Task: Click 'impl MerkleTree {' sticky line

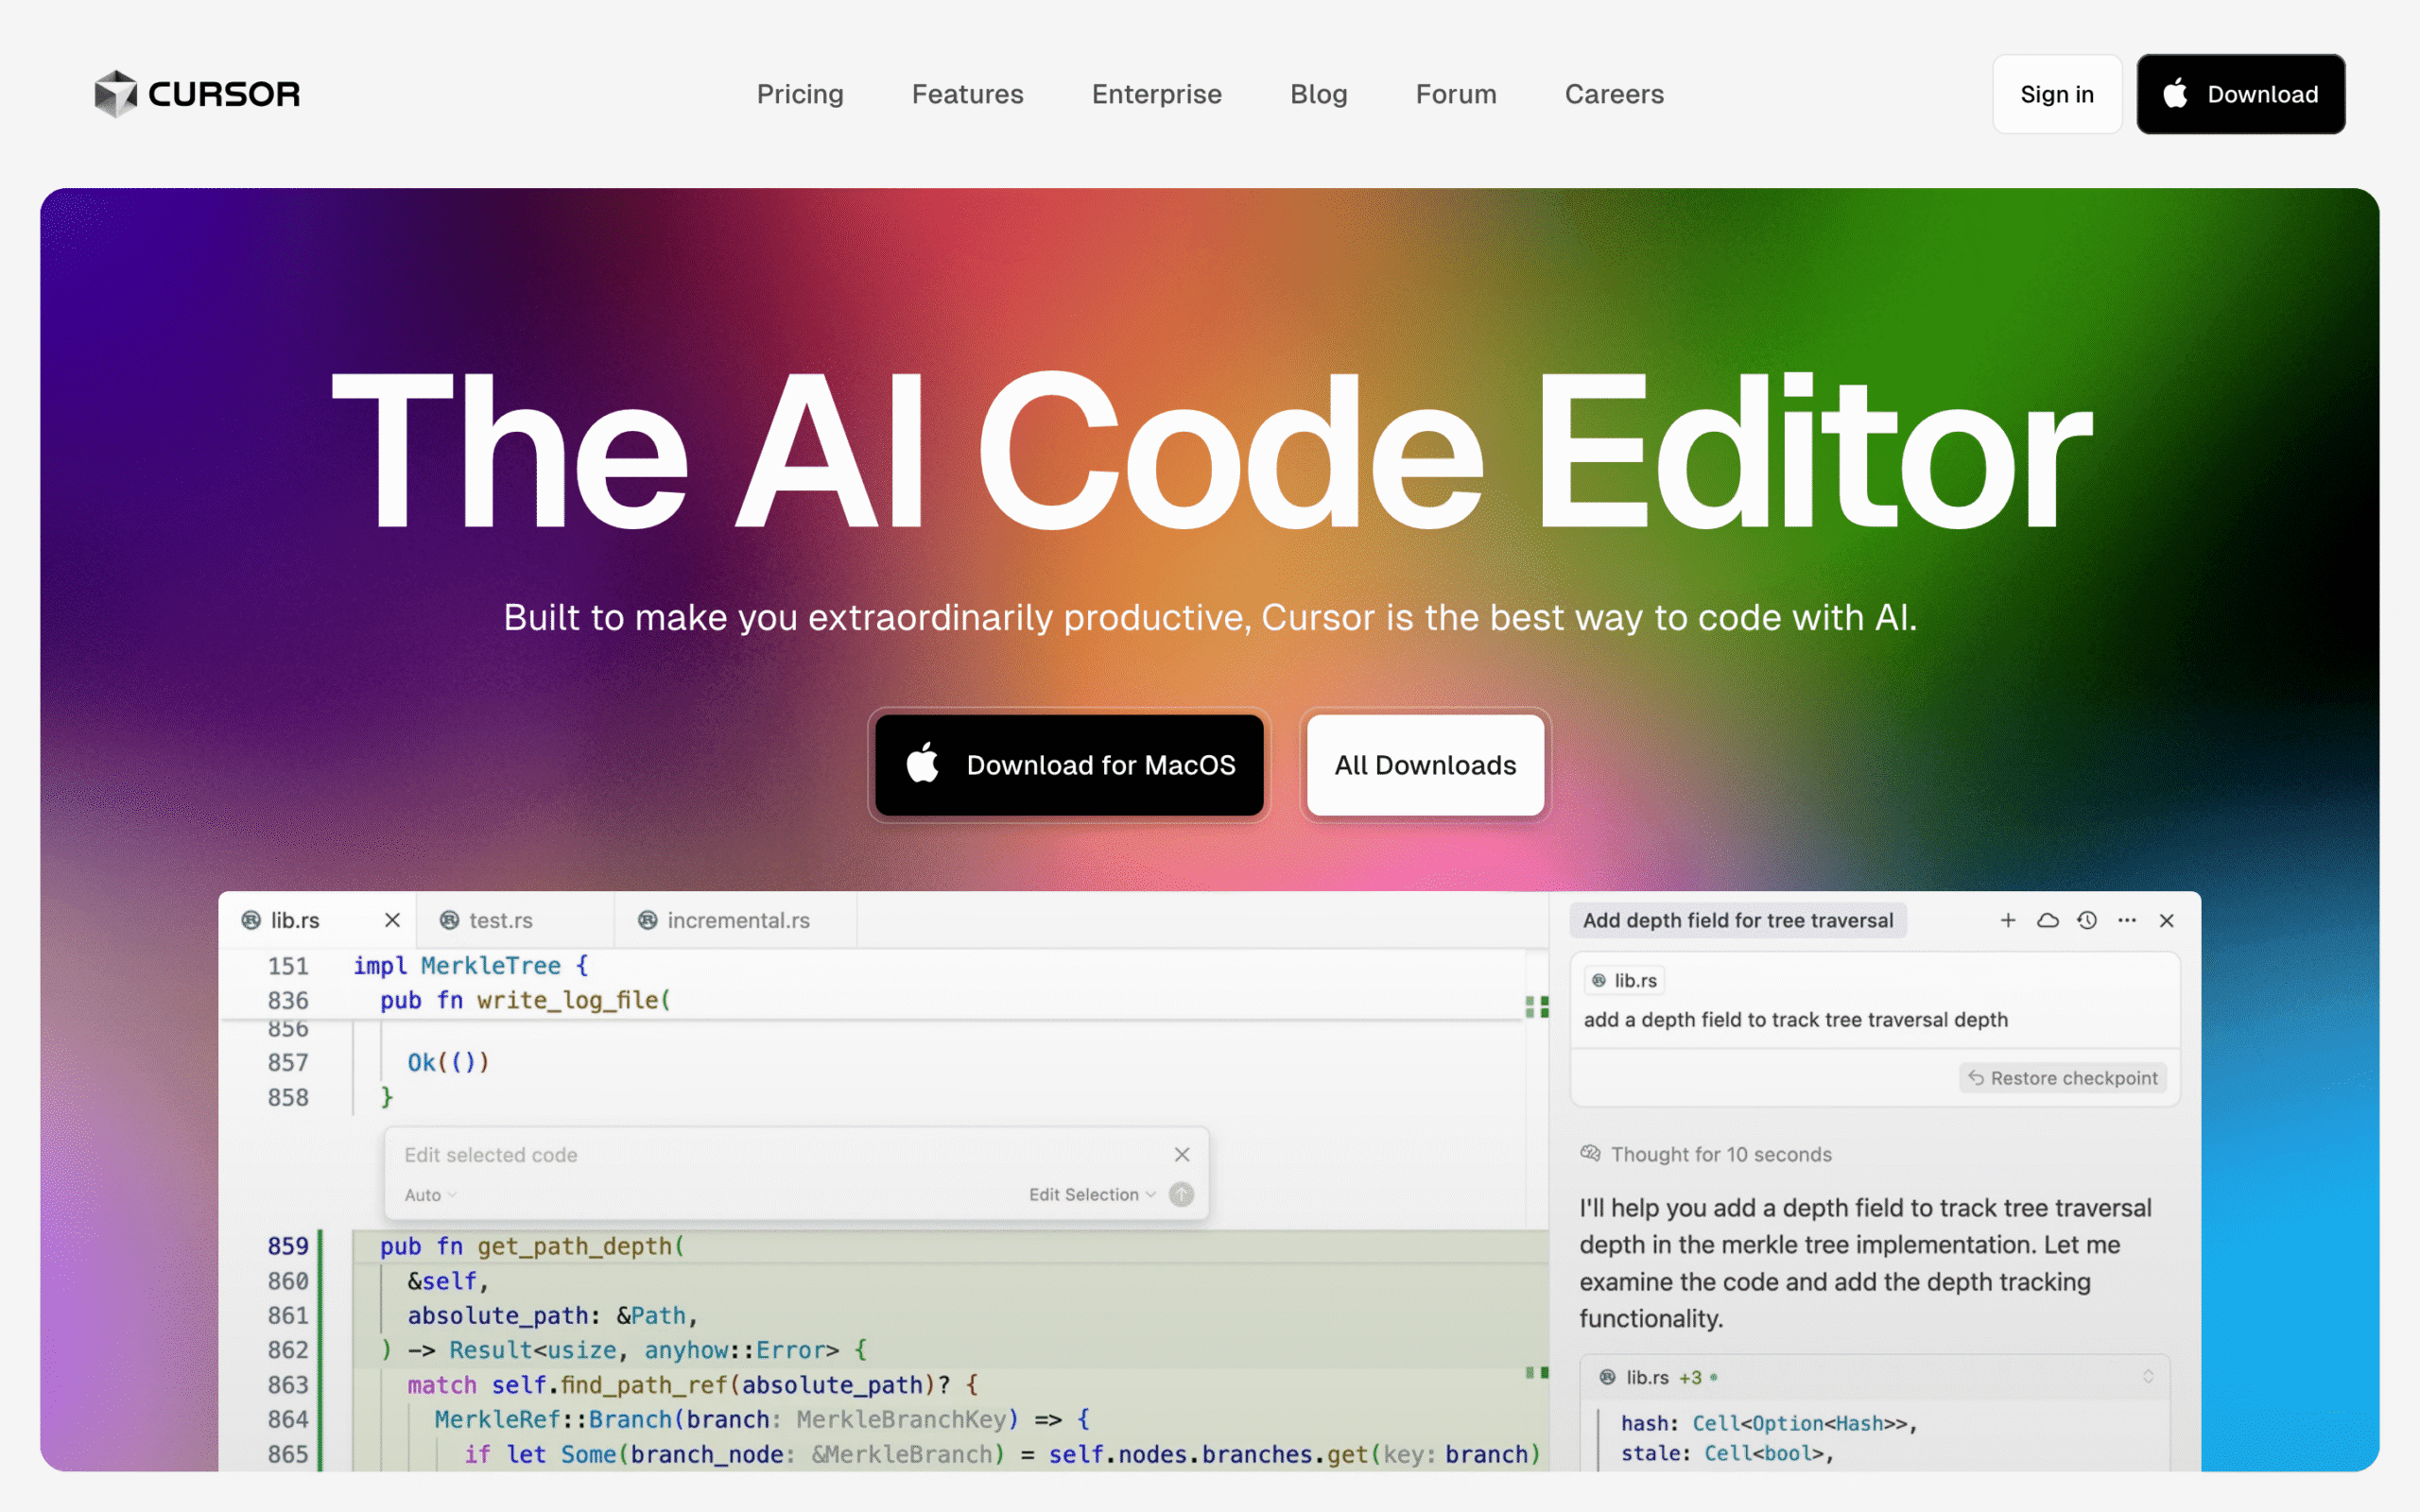Action: [x=470, y=966]
